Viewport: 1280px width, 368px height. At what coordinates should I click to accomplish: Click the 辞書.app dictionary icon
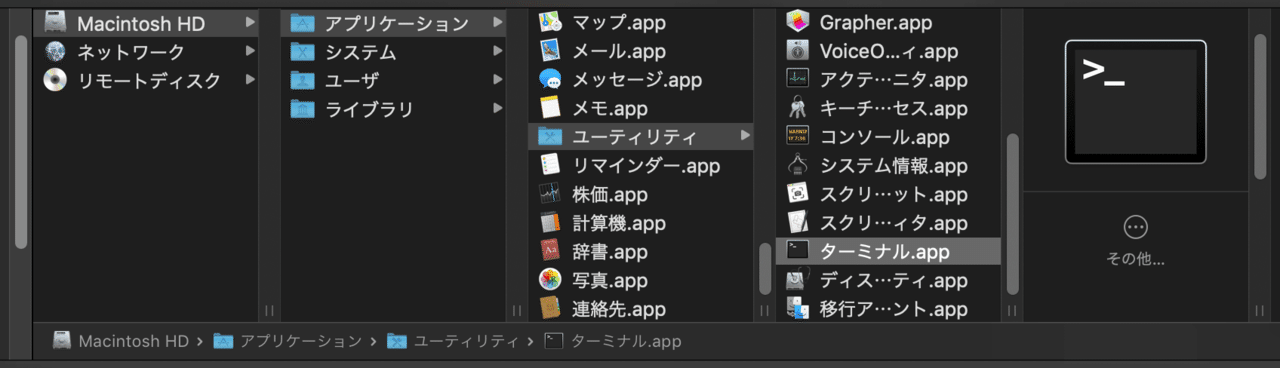click(550, 252)
